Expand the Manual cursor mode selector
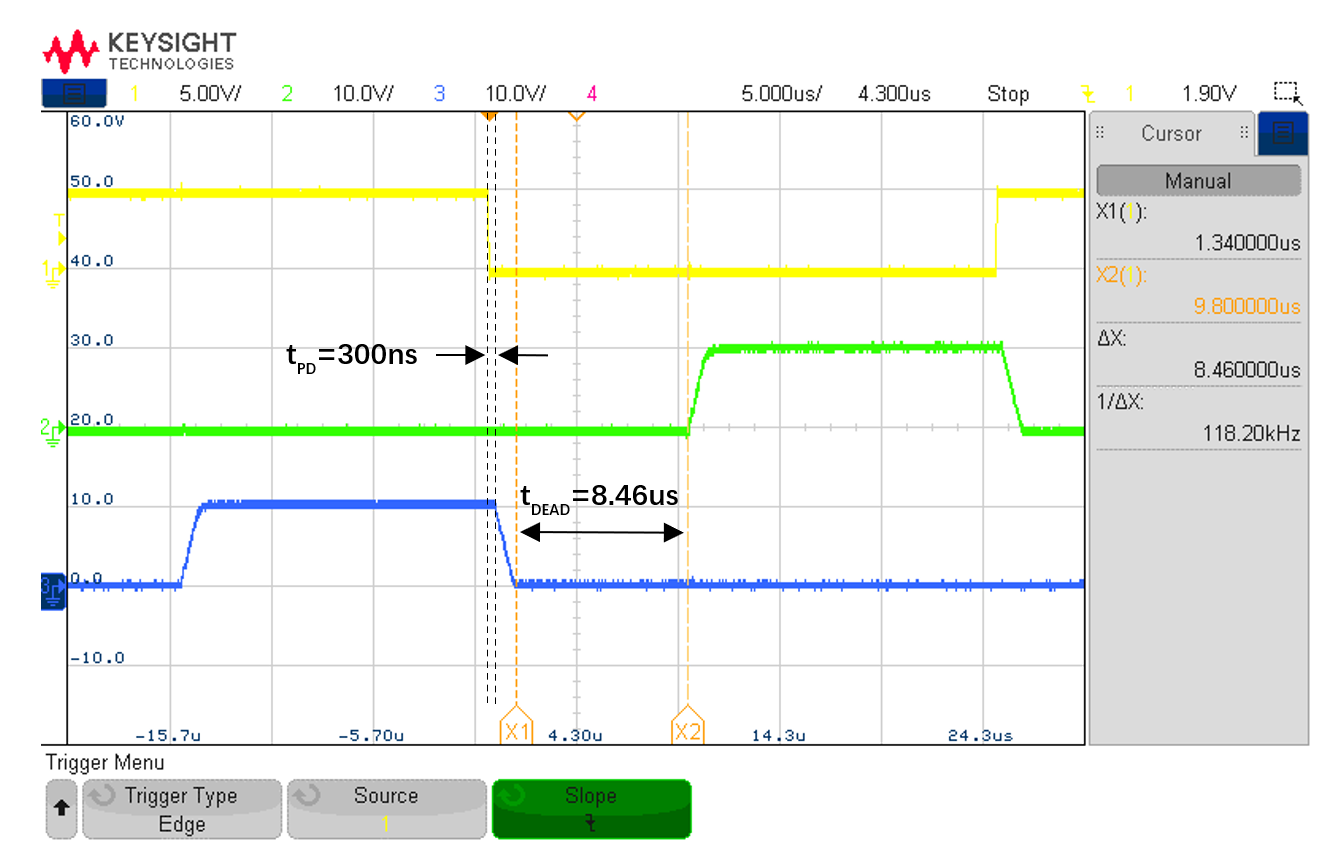This screenshot has height=864, width=1337. pyautogui.click(x=1198, y=181)
